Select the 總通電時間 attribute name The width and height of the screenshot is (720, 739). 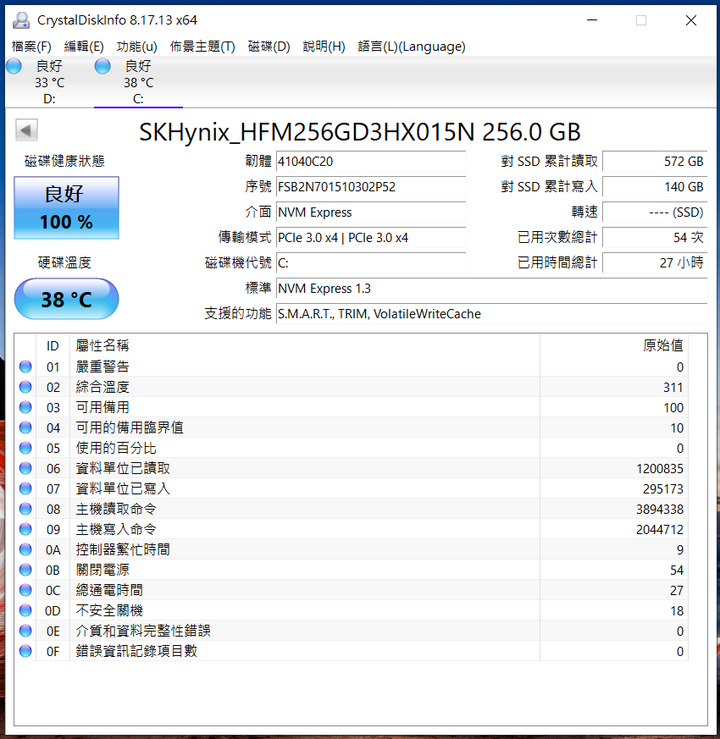[x=109, y=590]
